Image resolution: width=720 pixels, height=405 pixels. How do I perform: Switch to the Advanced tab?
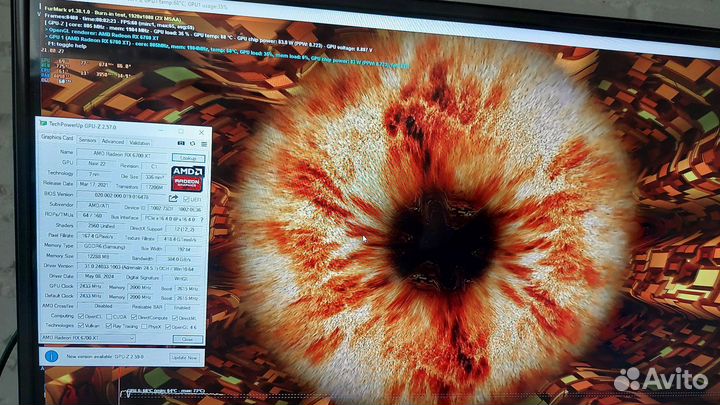112,141
